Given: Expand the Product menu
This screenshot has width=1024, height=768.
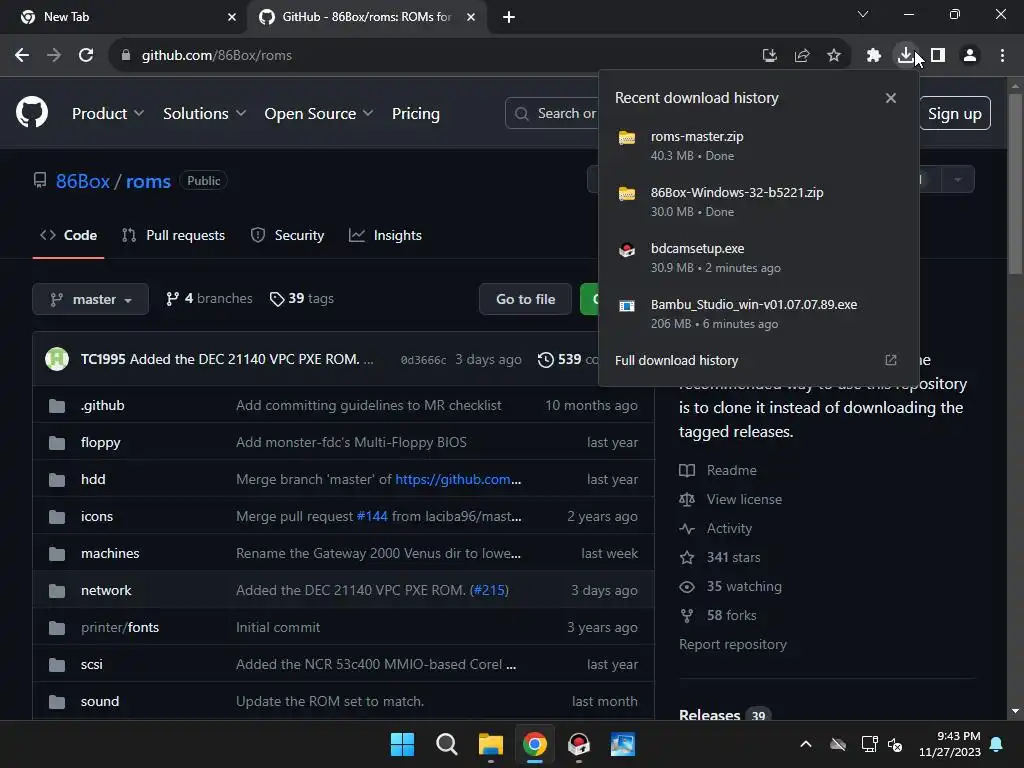Looking at the screenshot, I should [108, 114].
